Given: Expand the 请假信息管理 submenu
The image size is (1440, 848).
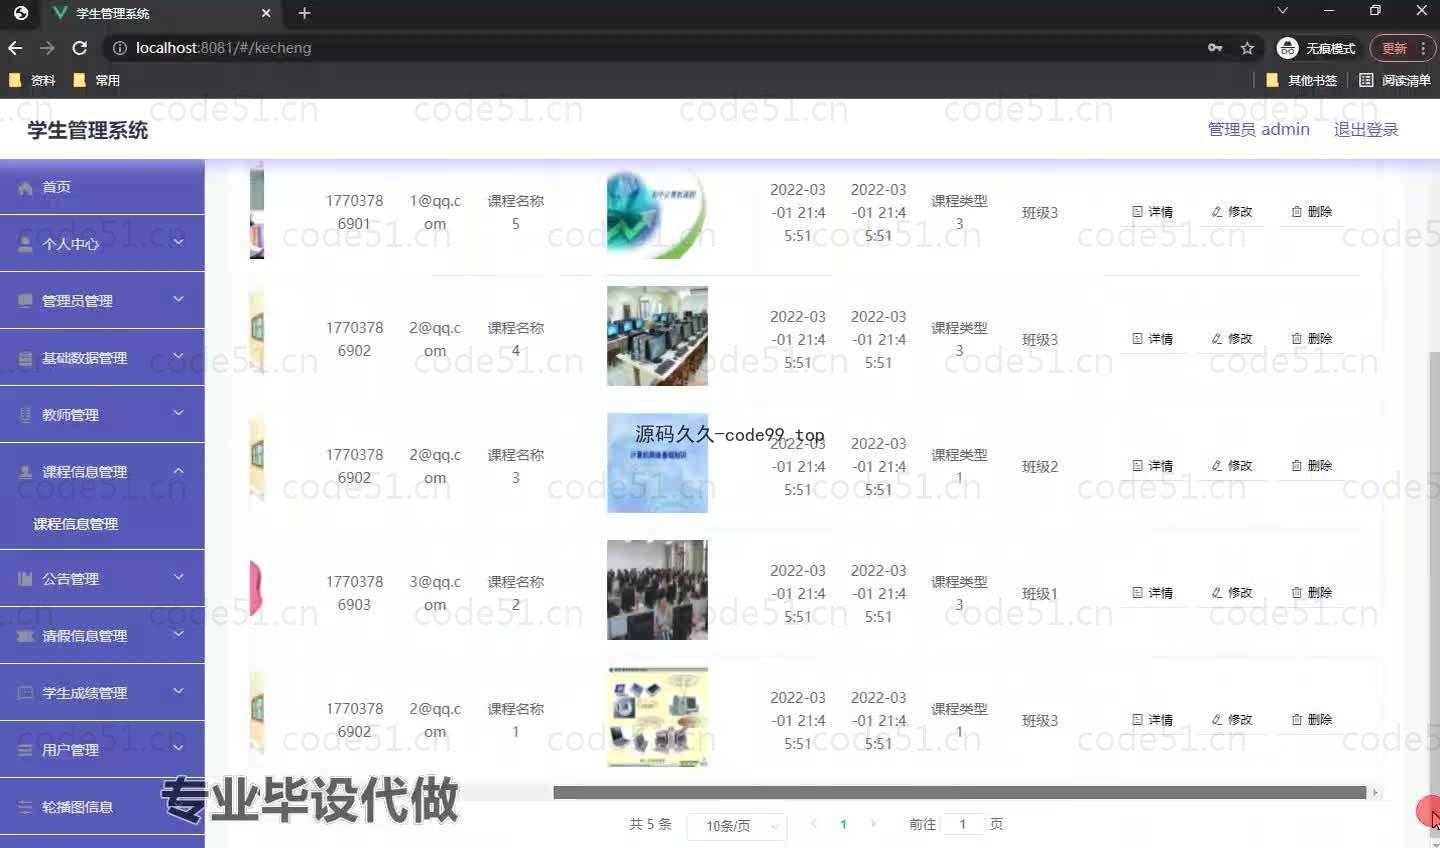Looking at the screenshot, I should point(179,634).
